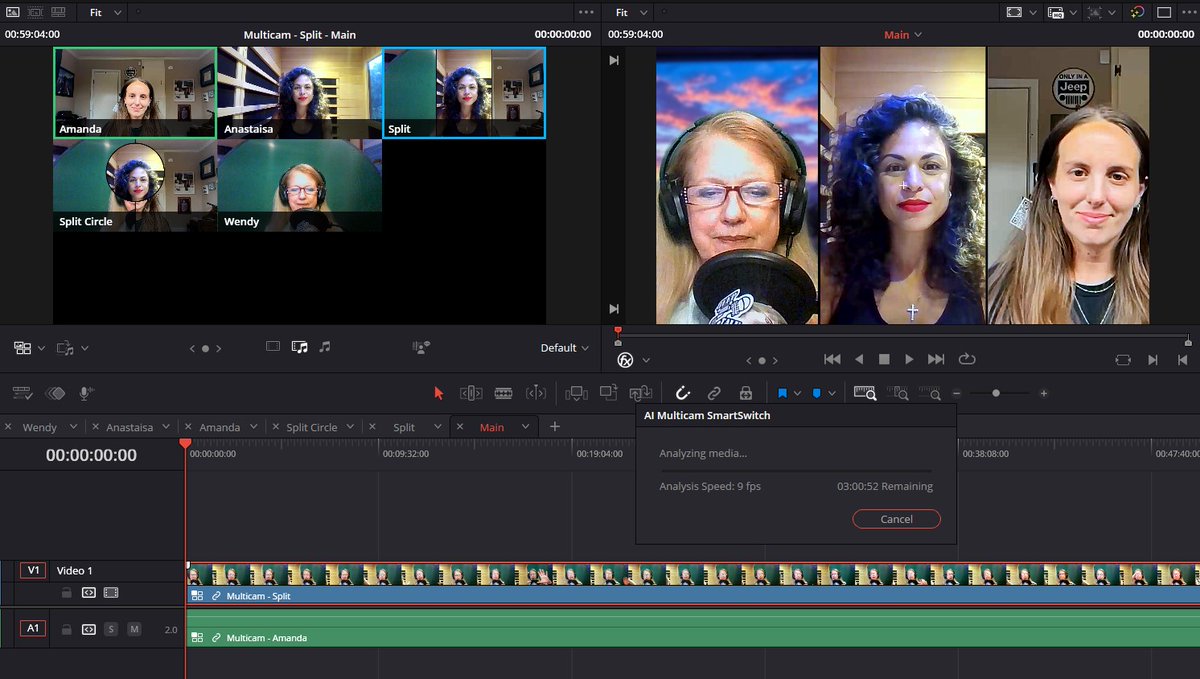This screenshot has width=1200, height=679.
Task: Open the Timeline find tool icon
Action: (864, 392)
